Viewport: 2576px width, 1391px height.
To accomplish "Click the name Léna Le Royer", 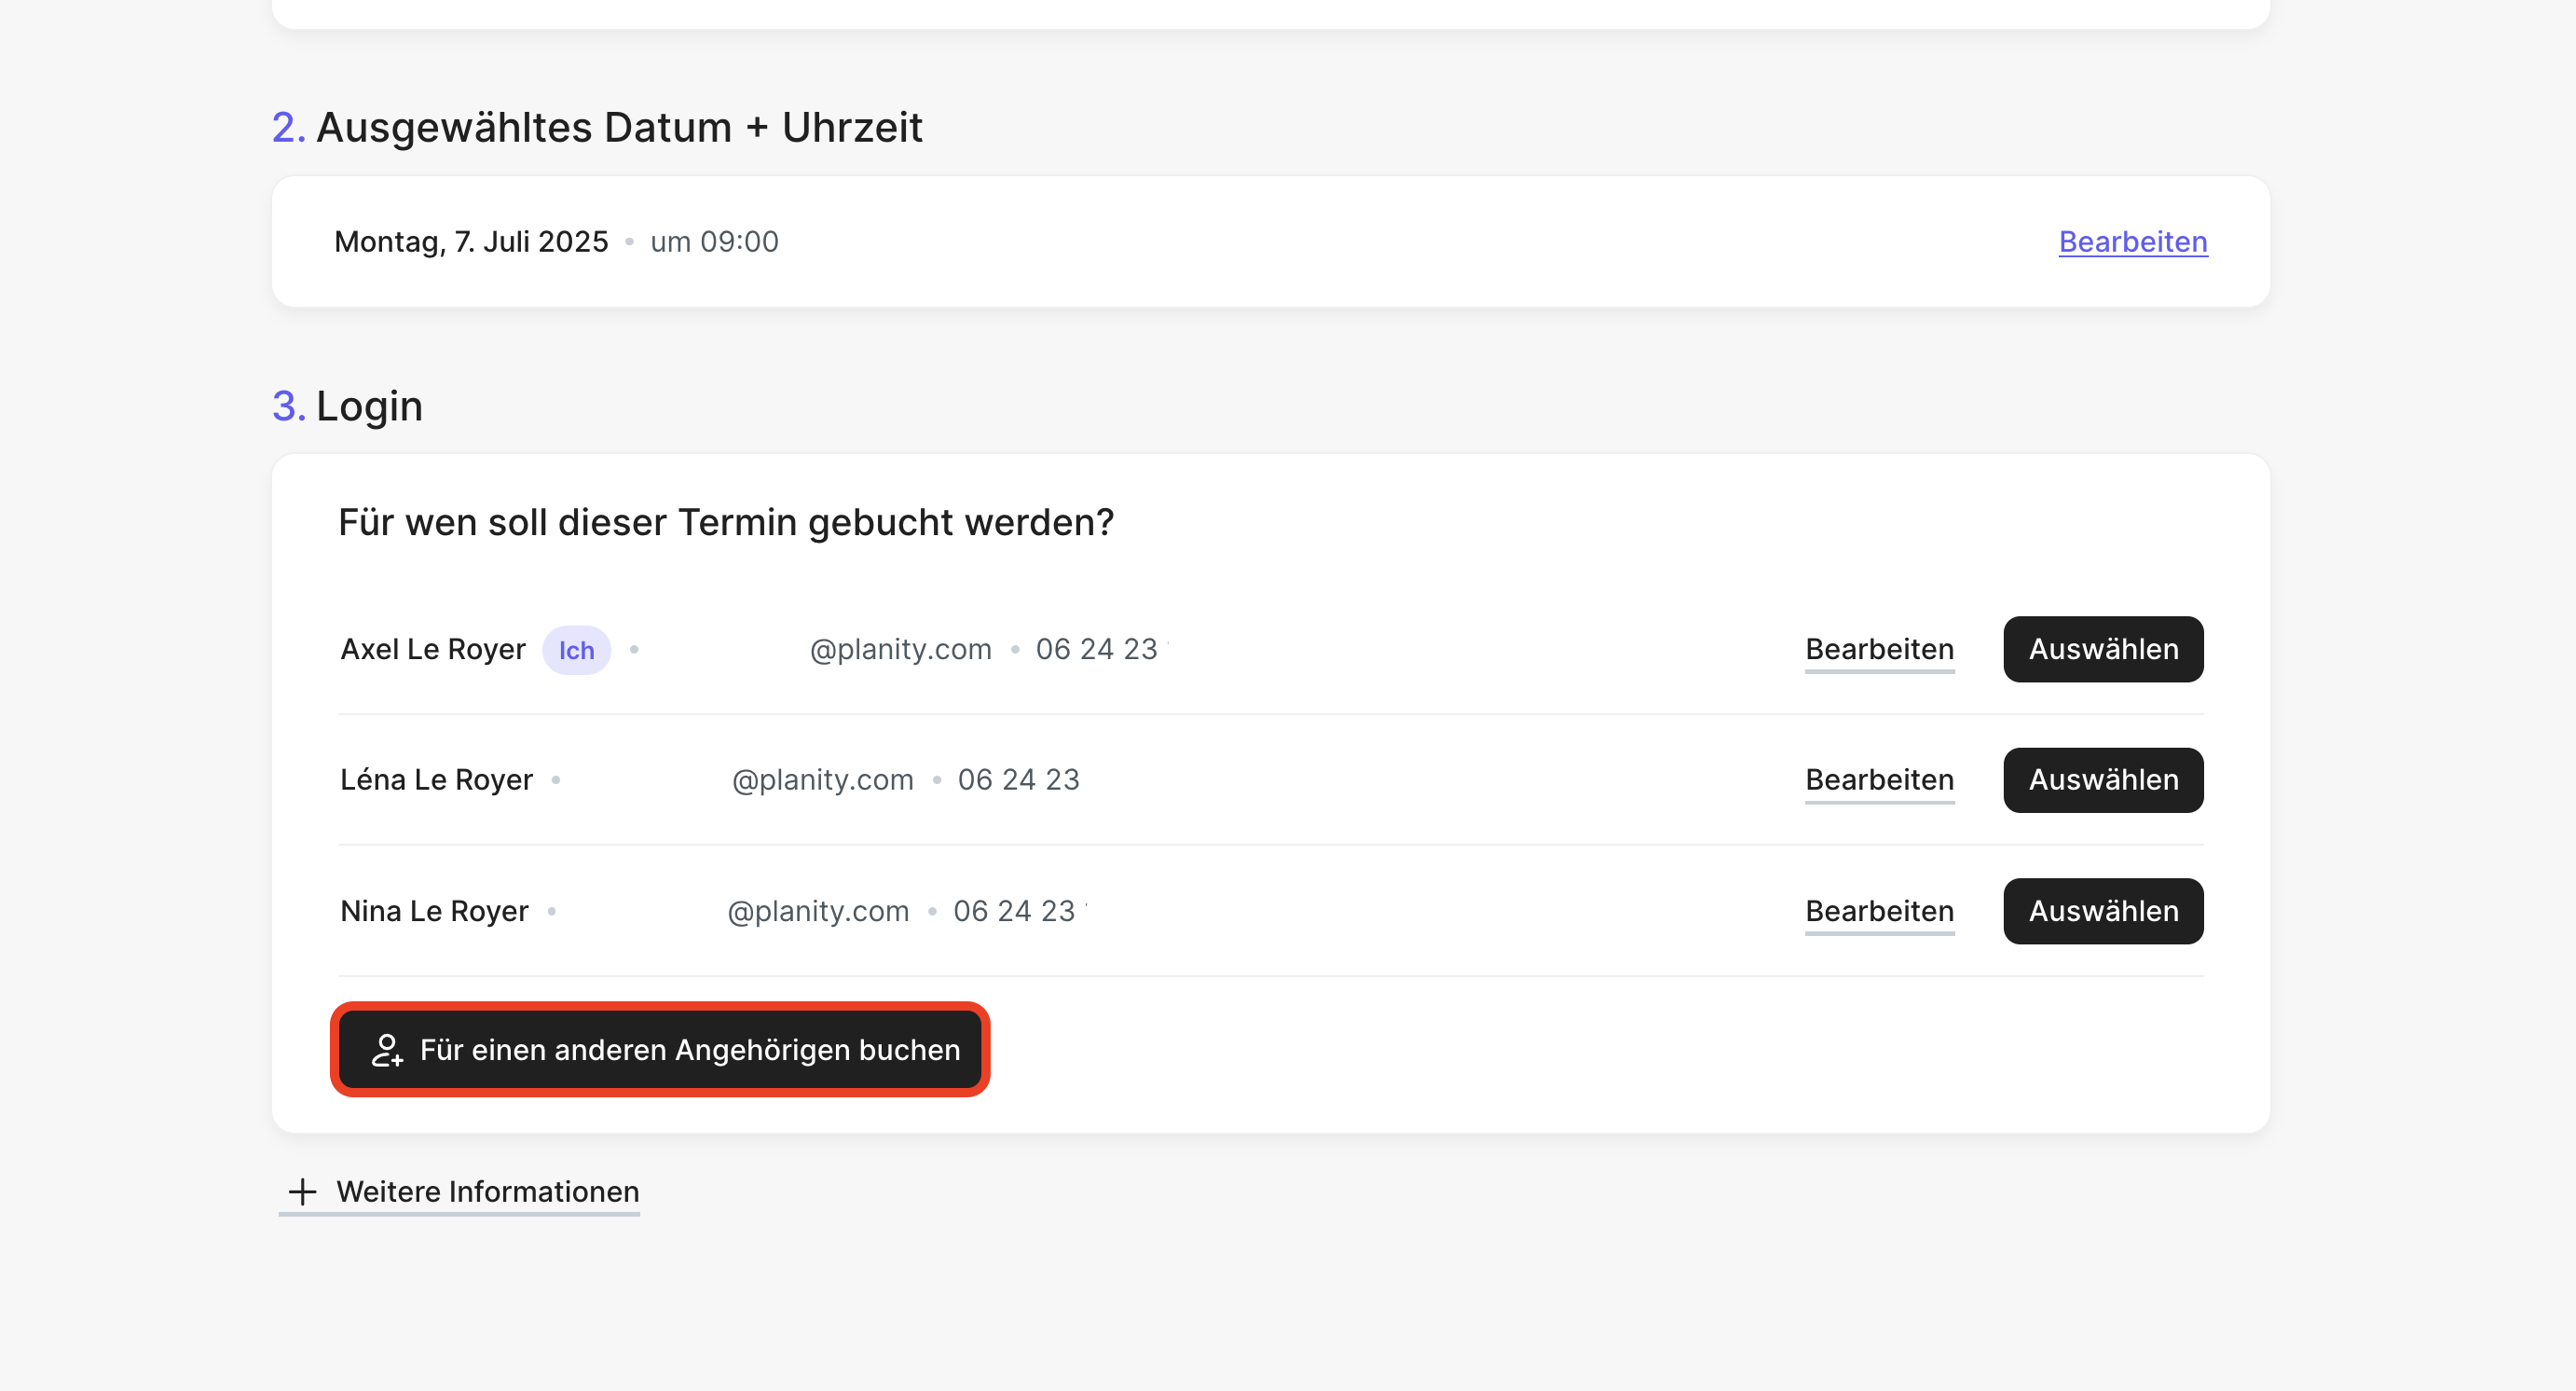I will 436,780.
